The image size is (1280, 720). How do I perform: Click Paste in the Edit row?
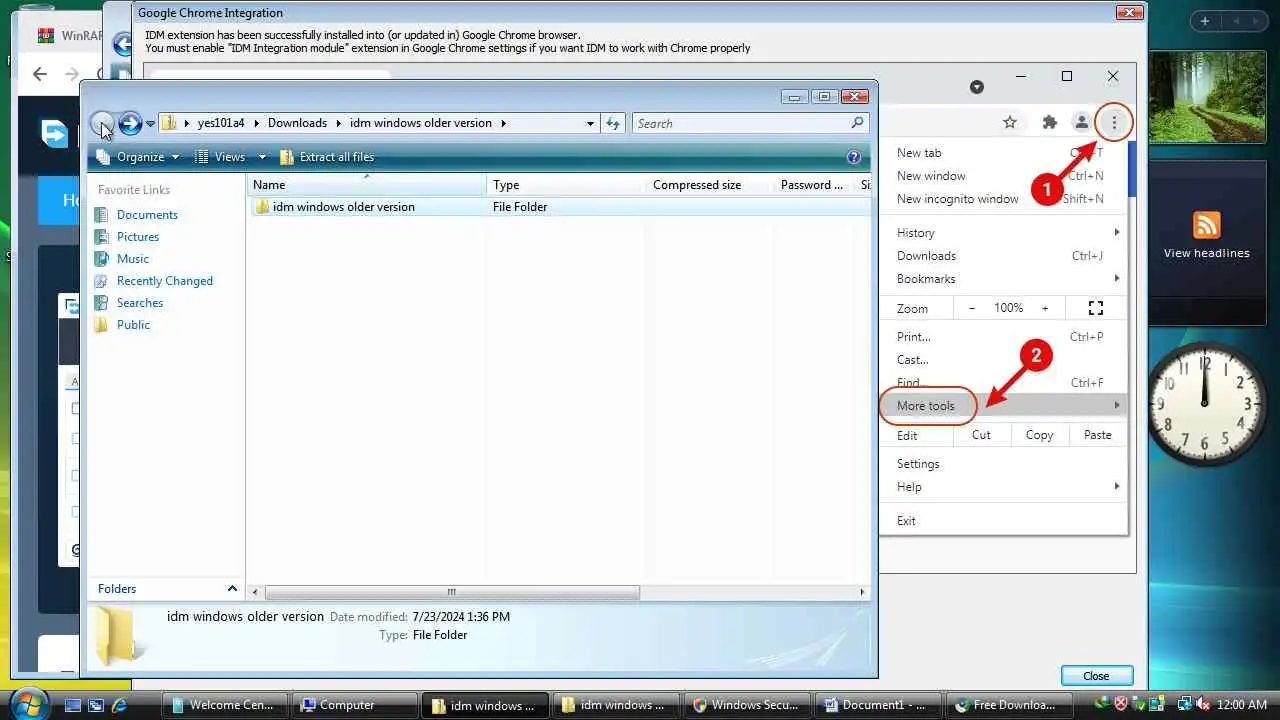click(x=1098, y=435)
